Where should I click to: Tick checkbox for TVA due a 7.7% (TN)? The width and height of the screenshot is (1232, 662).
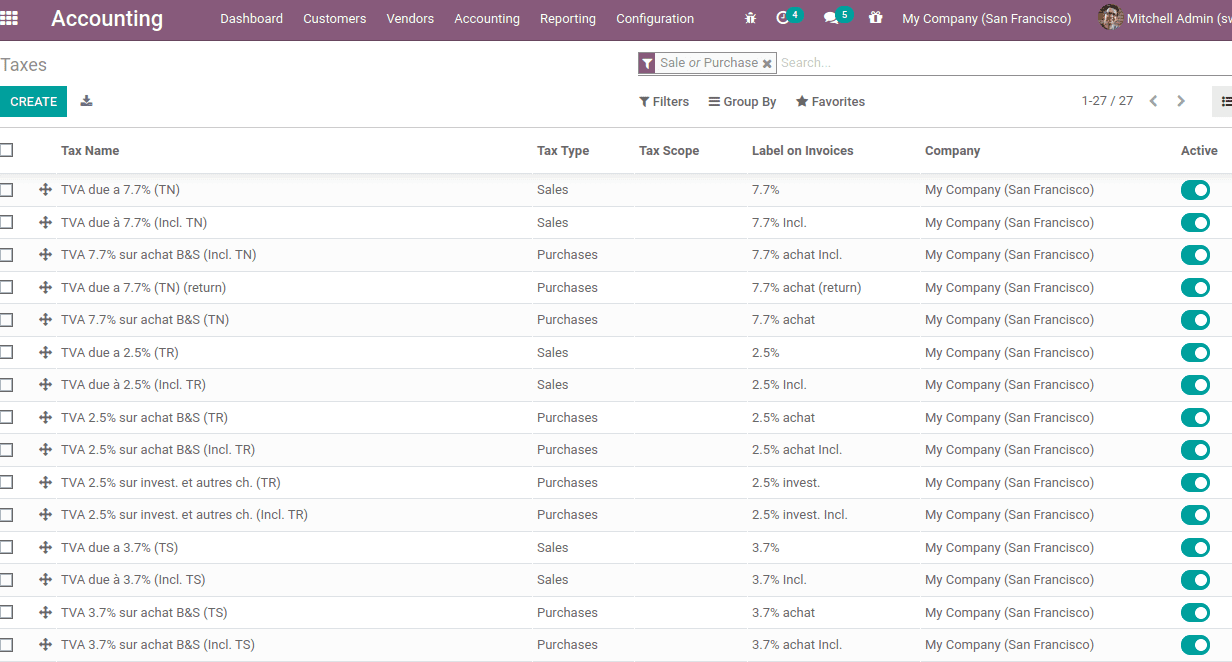[6, 190]
